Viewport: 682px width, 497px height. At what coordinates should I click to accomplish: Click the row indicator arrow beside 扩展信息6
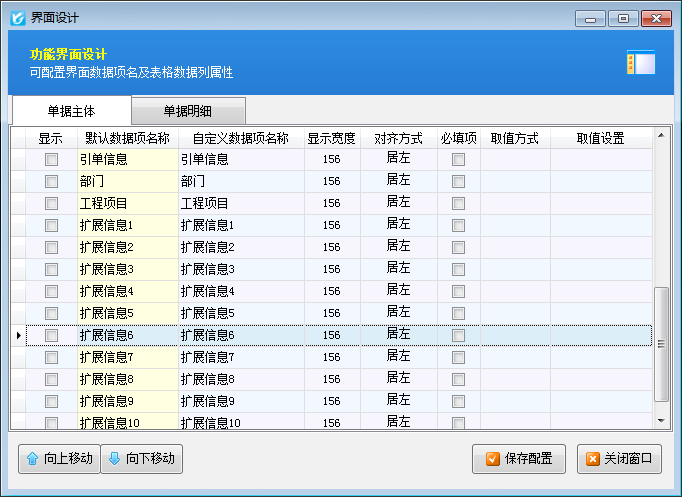(18, 335)
